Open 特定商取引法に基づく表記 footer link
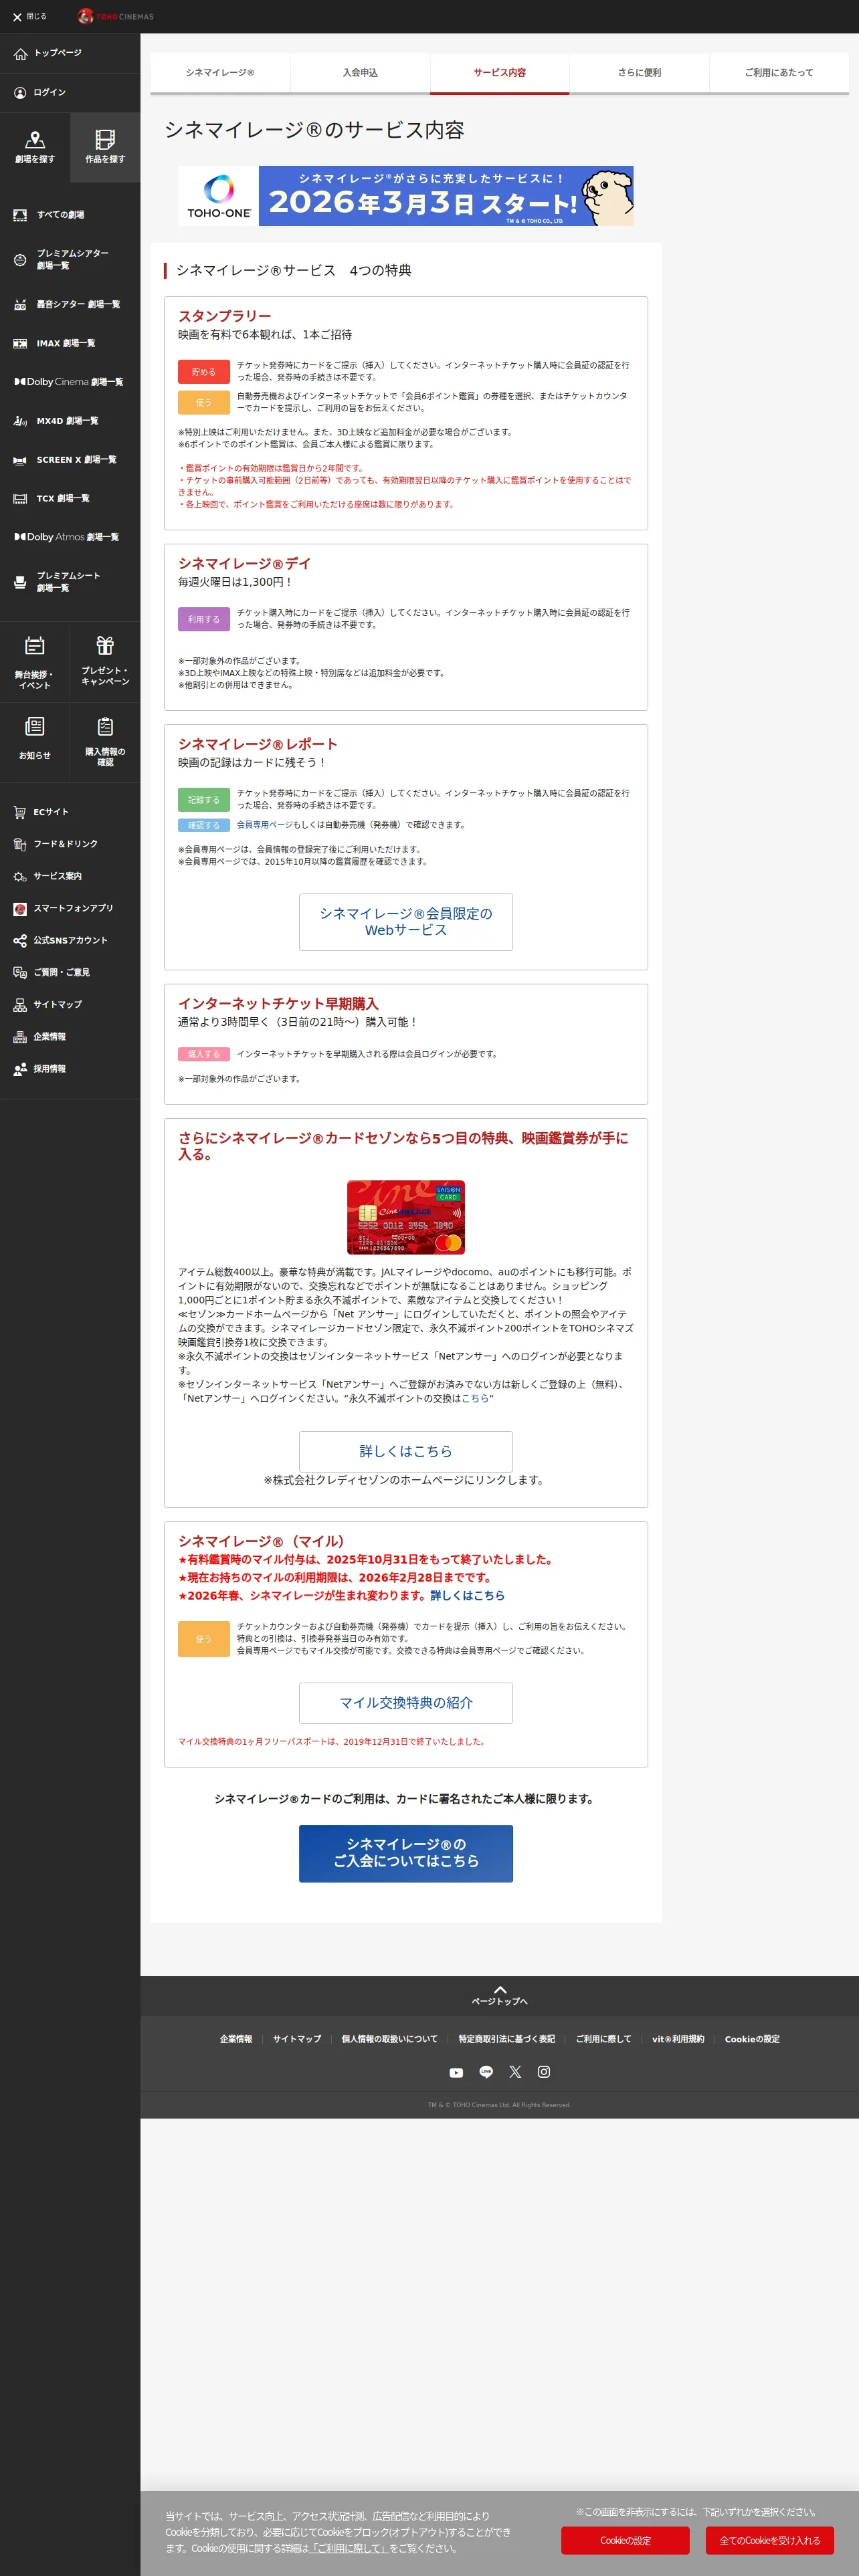Image resolution: width=859 pixels, height=2576 pixels. (x=506, y=2039)
